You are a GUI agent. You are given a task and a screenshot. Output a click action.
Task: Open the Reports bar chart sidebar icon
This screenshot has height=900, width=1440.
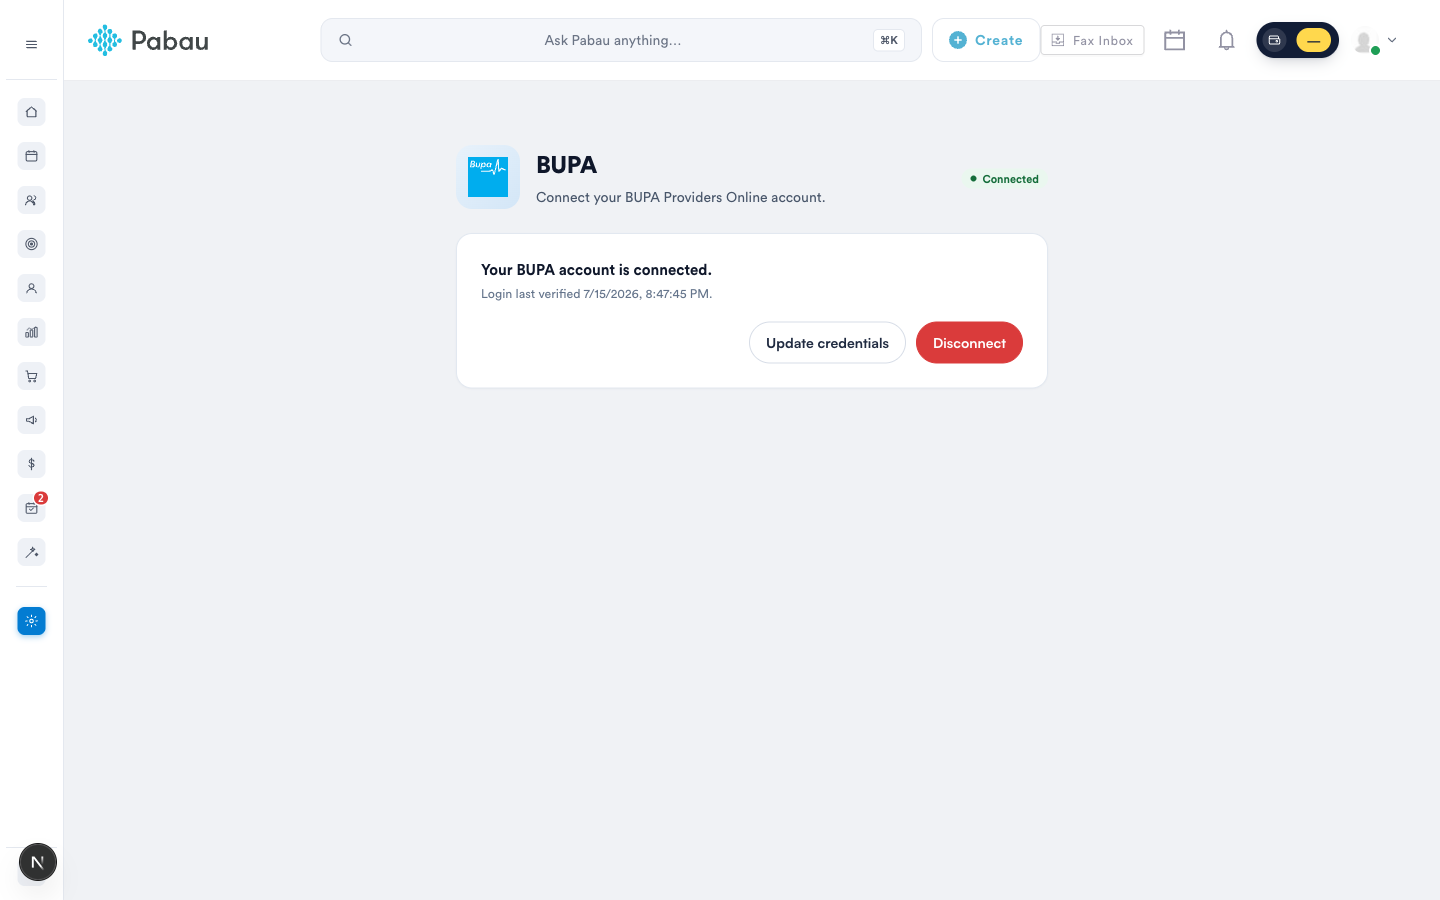pos(31,332)
